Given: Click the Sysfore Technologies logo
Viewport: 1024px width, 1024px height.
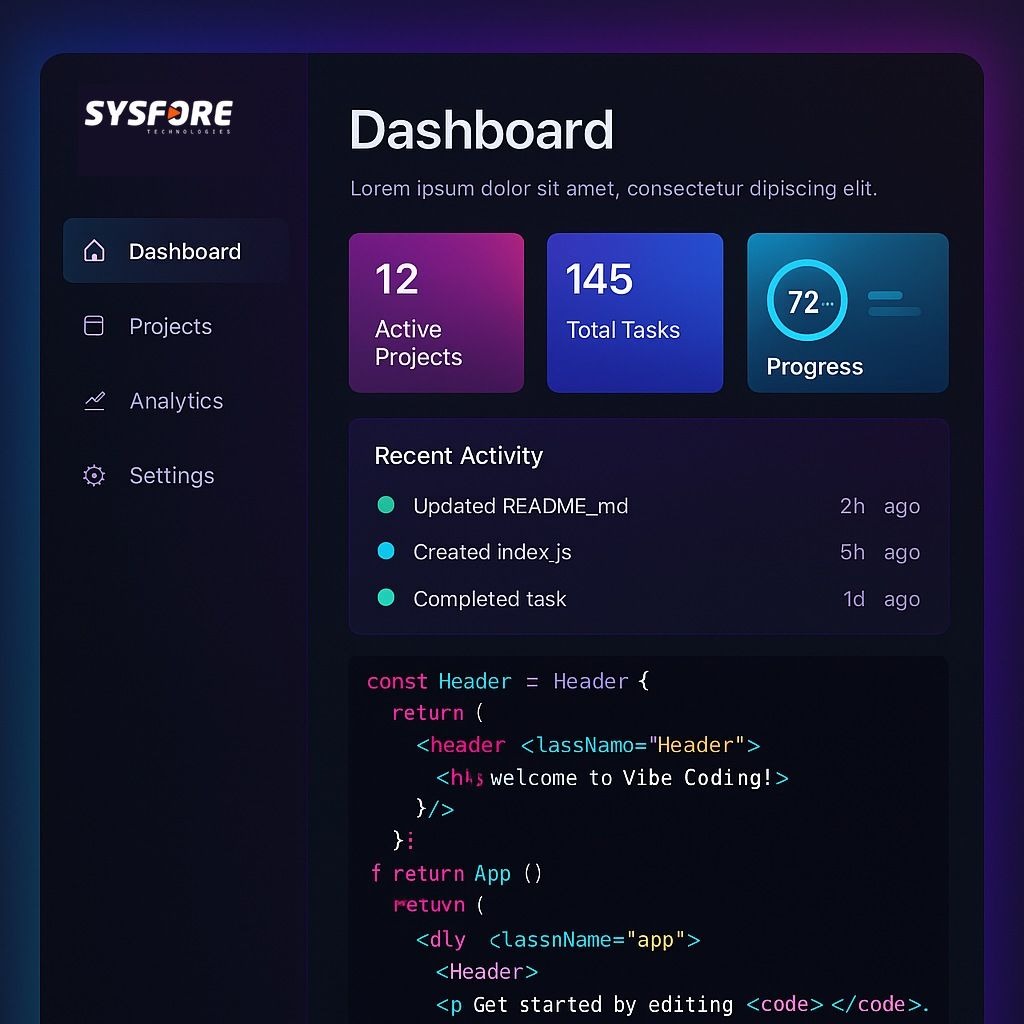Looking at the screenshot, I should pyautogui.click(x=158, y=118).
